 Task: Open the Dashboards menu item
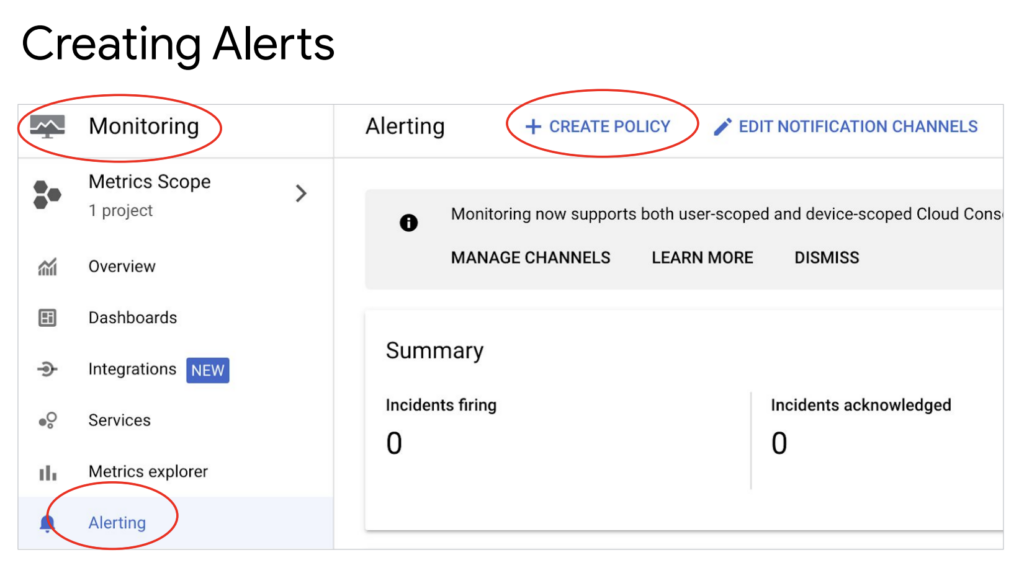(x=133, y=318)
